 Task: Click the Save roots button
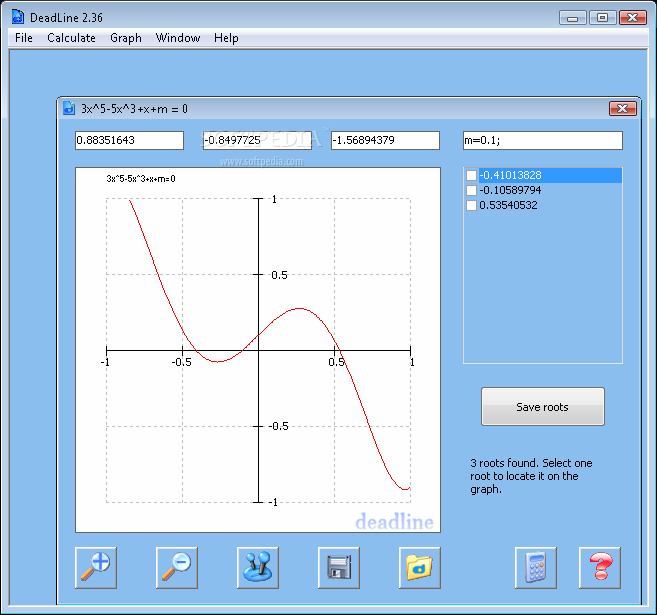tap(543, 406)
